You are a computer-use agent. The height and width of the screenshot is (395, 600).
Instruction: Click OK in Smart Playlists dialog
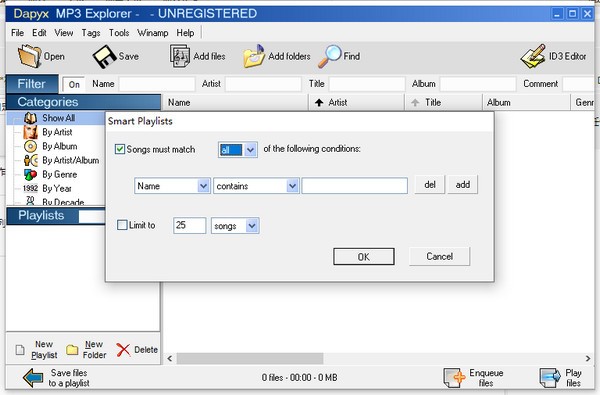[364, 256]
